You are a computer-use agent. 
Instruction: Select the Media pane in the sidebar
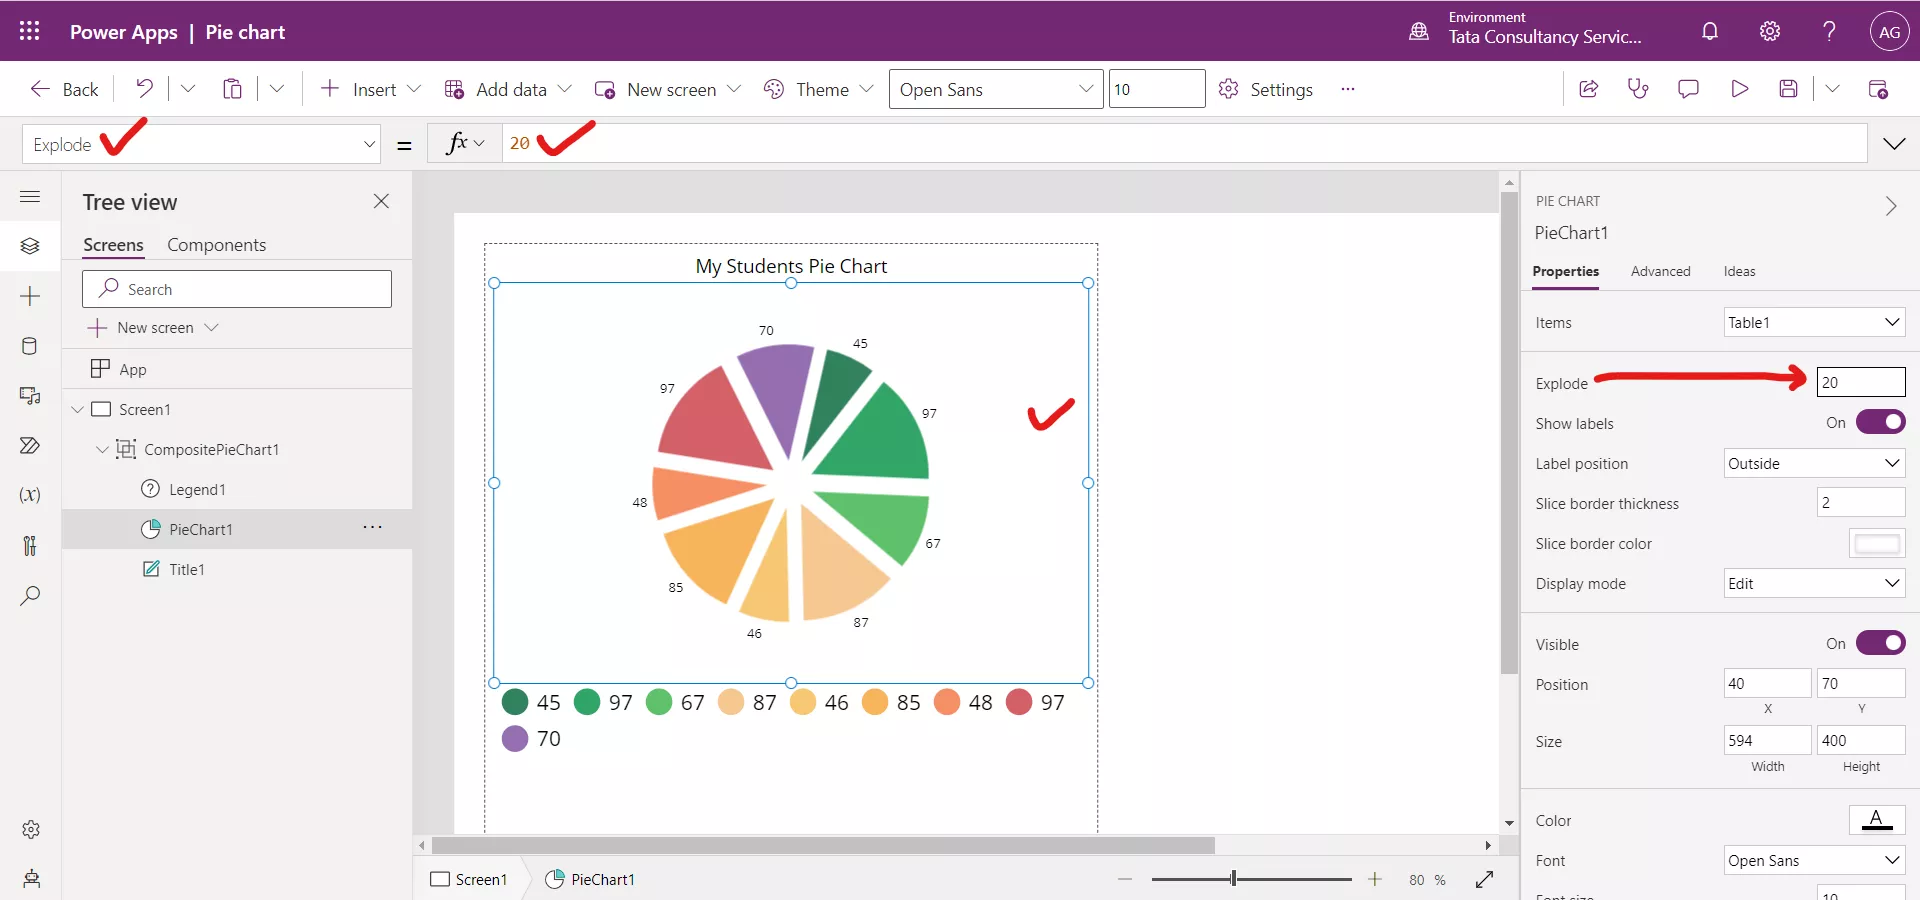click(x=30, y=397)
